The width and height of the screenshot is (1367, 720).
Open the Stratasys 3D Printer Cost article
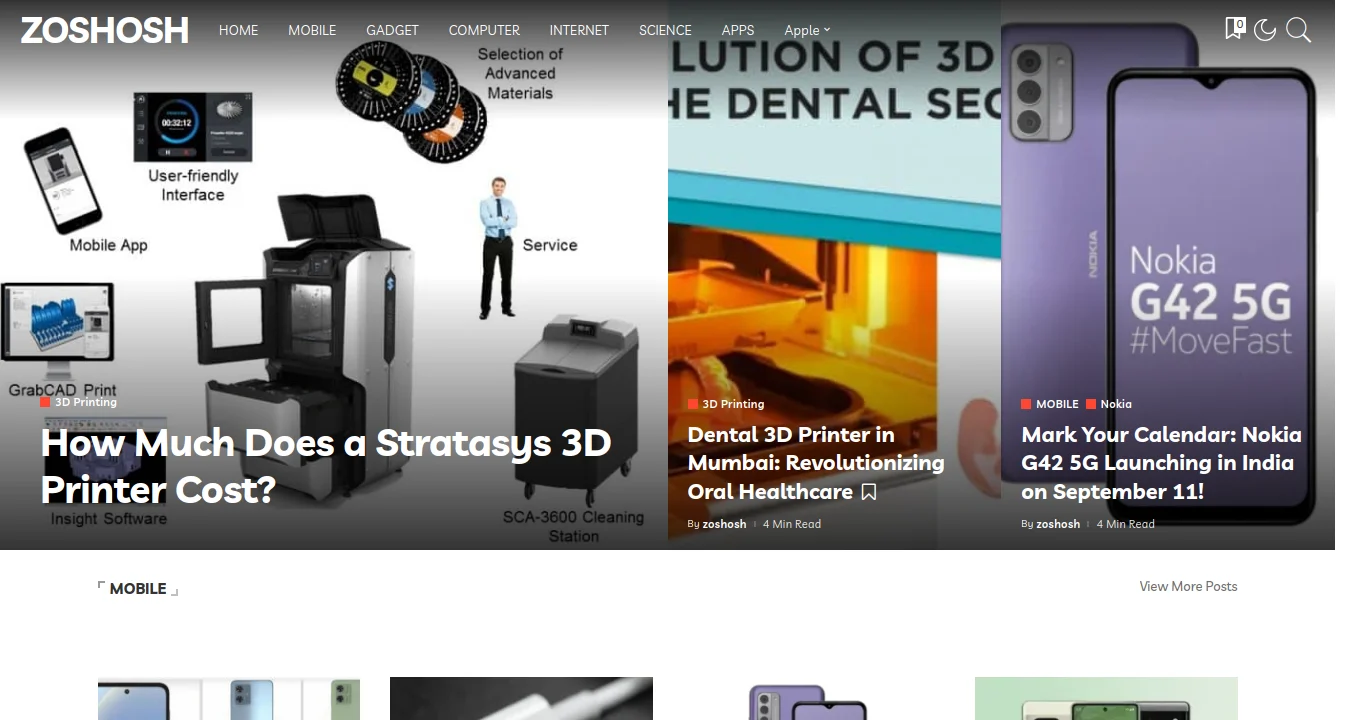326,466
